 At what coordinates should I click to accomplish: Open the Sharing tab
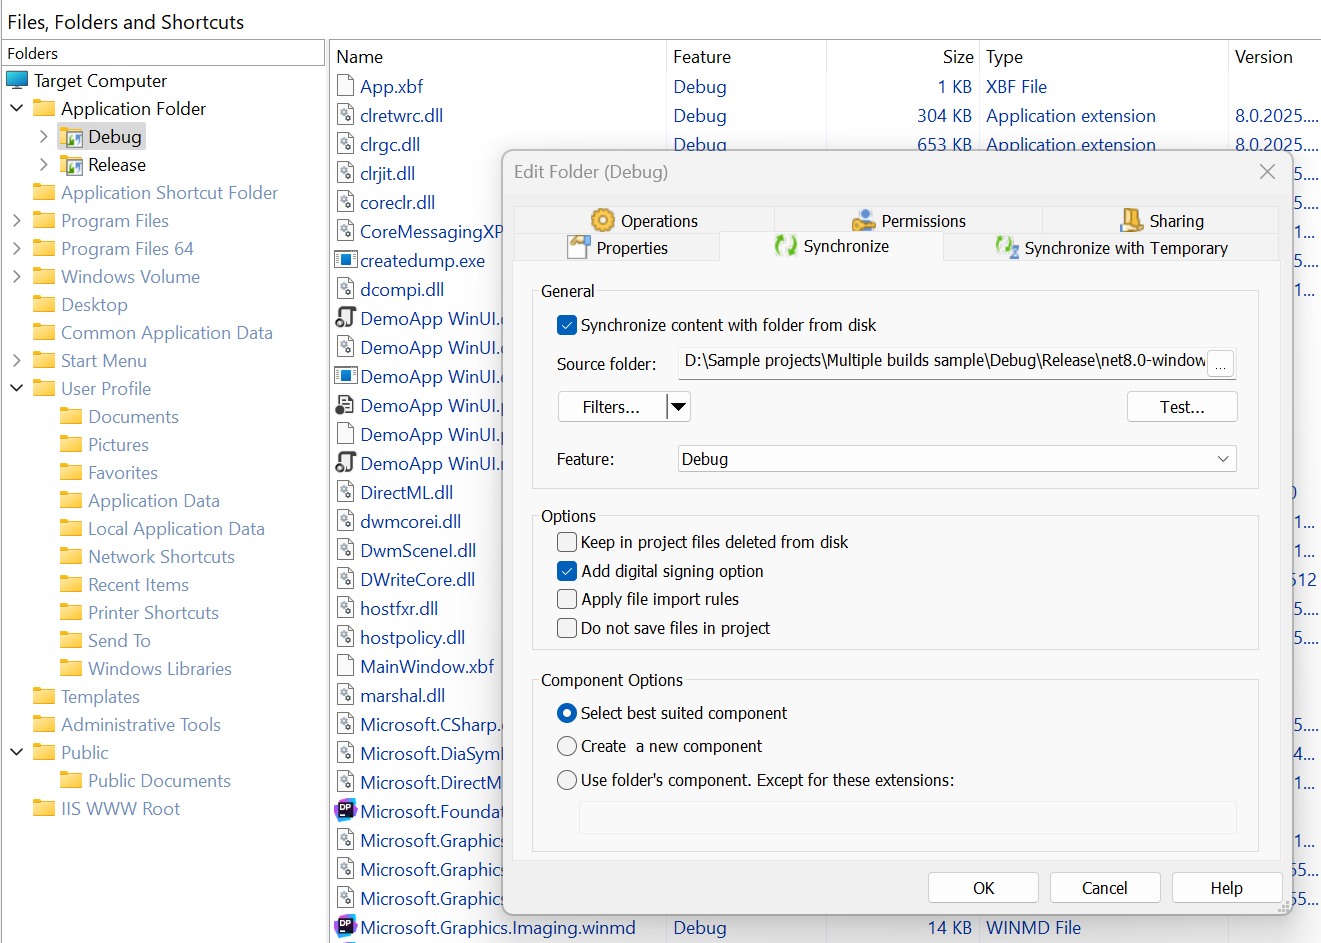coord(1161,220)
